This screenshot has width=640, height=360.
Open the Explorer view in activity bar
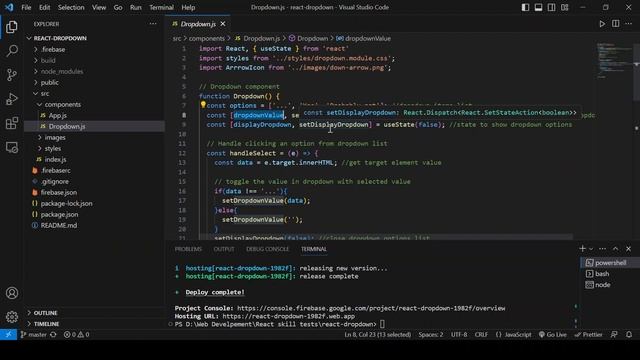click(x=12, y=27)
